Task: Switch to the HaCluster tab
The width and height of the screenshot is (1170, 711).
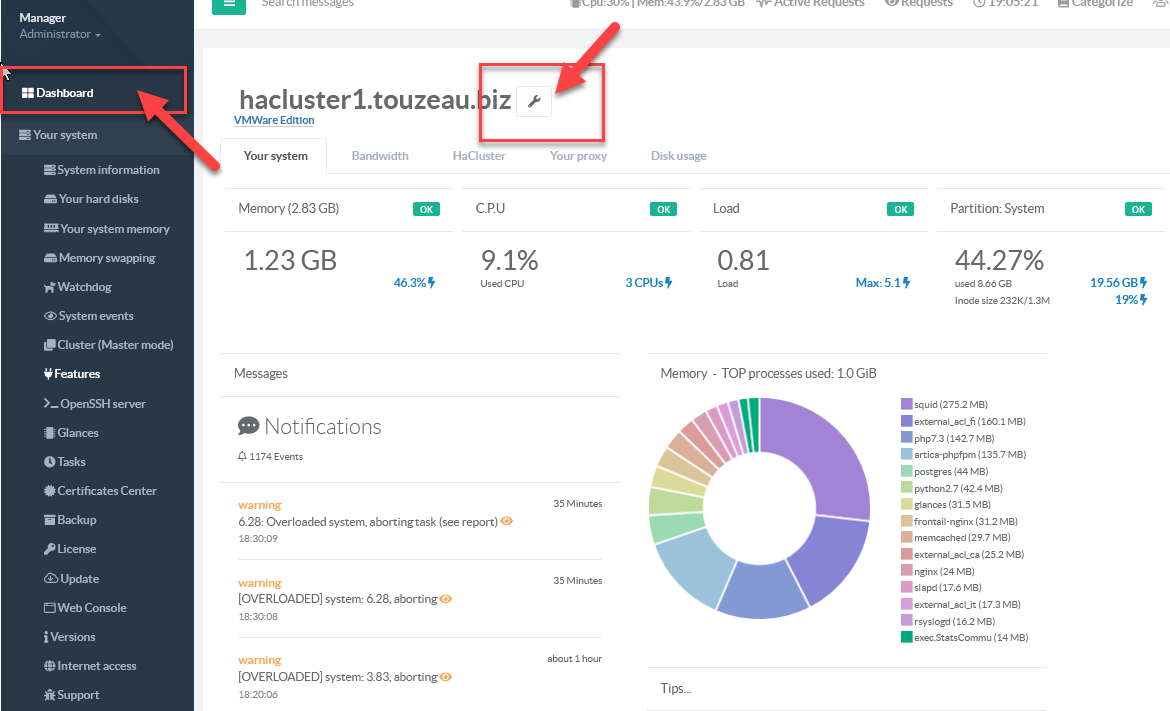Action: coord(479,156)
